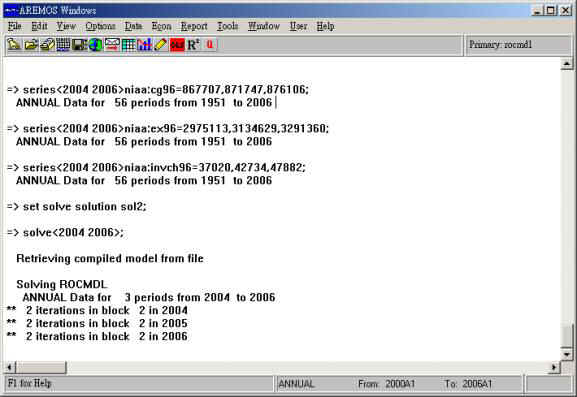Click the yellow pencil edit icon
Image resolution: width=577 pixels, height=397 pixels.
pos(161,45)
